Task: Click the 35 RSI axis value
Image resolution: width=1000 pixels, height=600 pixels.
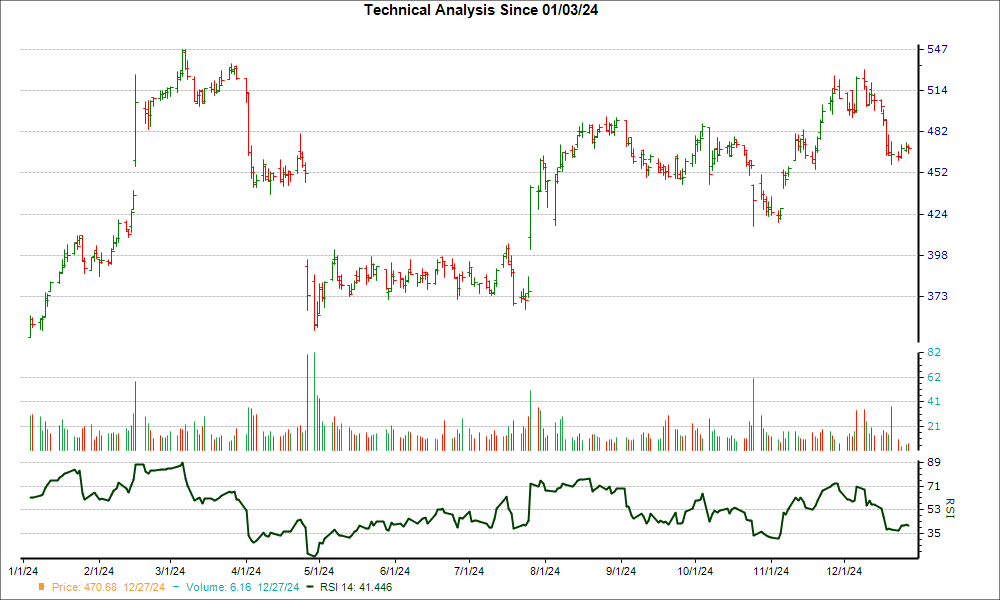Action: pos(933,533)
